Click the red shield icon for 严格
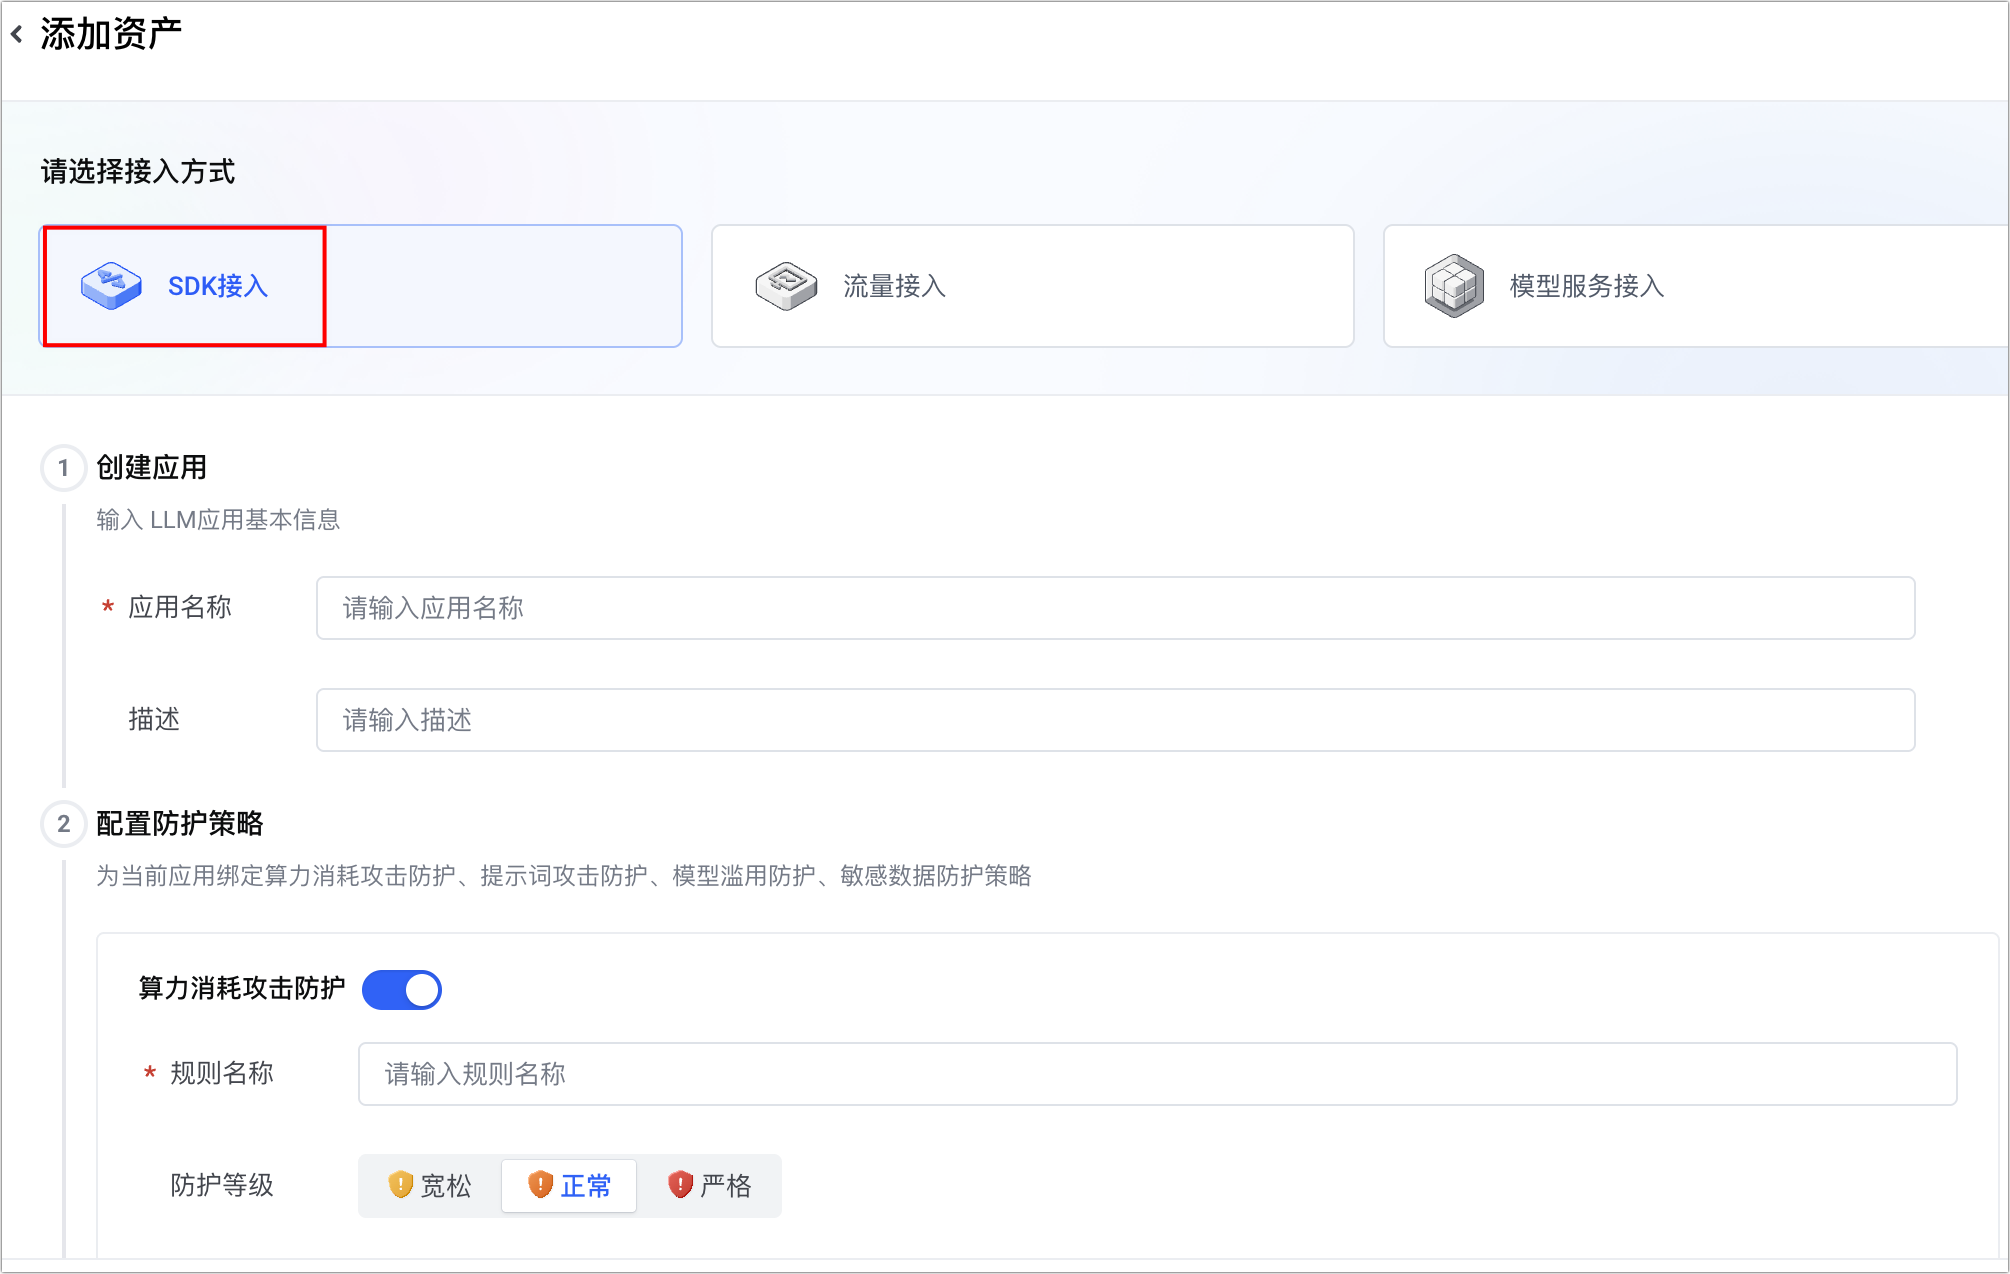 click(680, 1185)
